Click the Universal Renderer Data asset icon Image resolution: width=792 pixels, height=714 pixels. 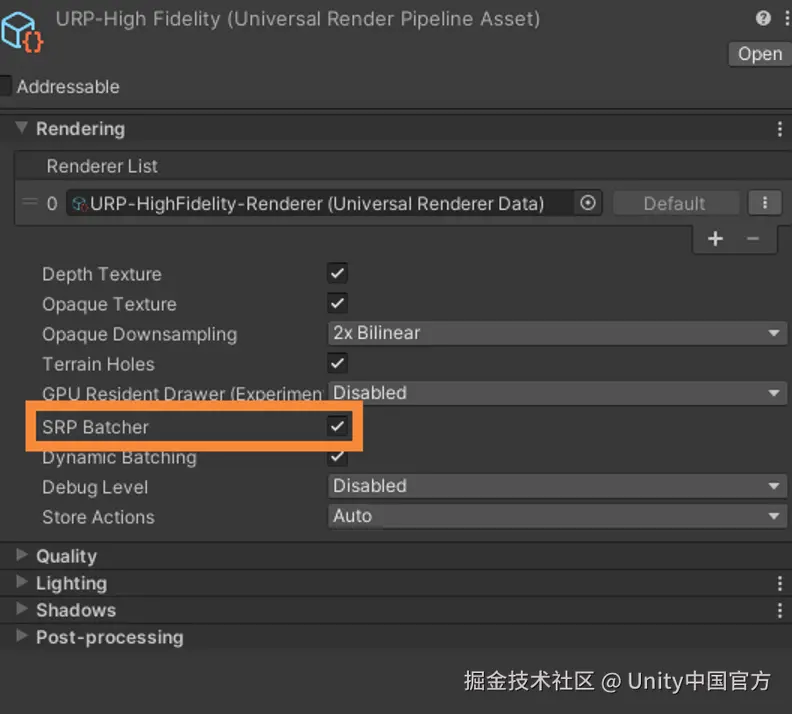tap(79, 204)
